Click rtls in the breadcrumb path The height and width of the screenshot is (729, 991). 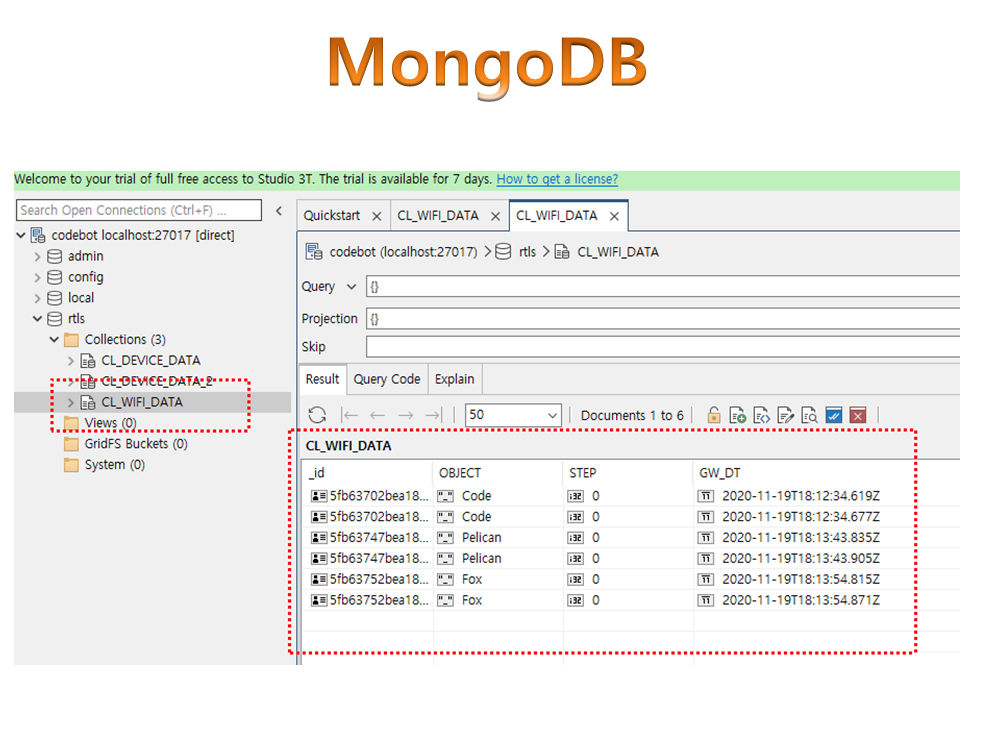point(527,252)
